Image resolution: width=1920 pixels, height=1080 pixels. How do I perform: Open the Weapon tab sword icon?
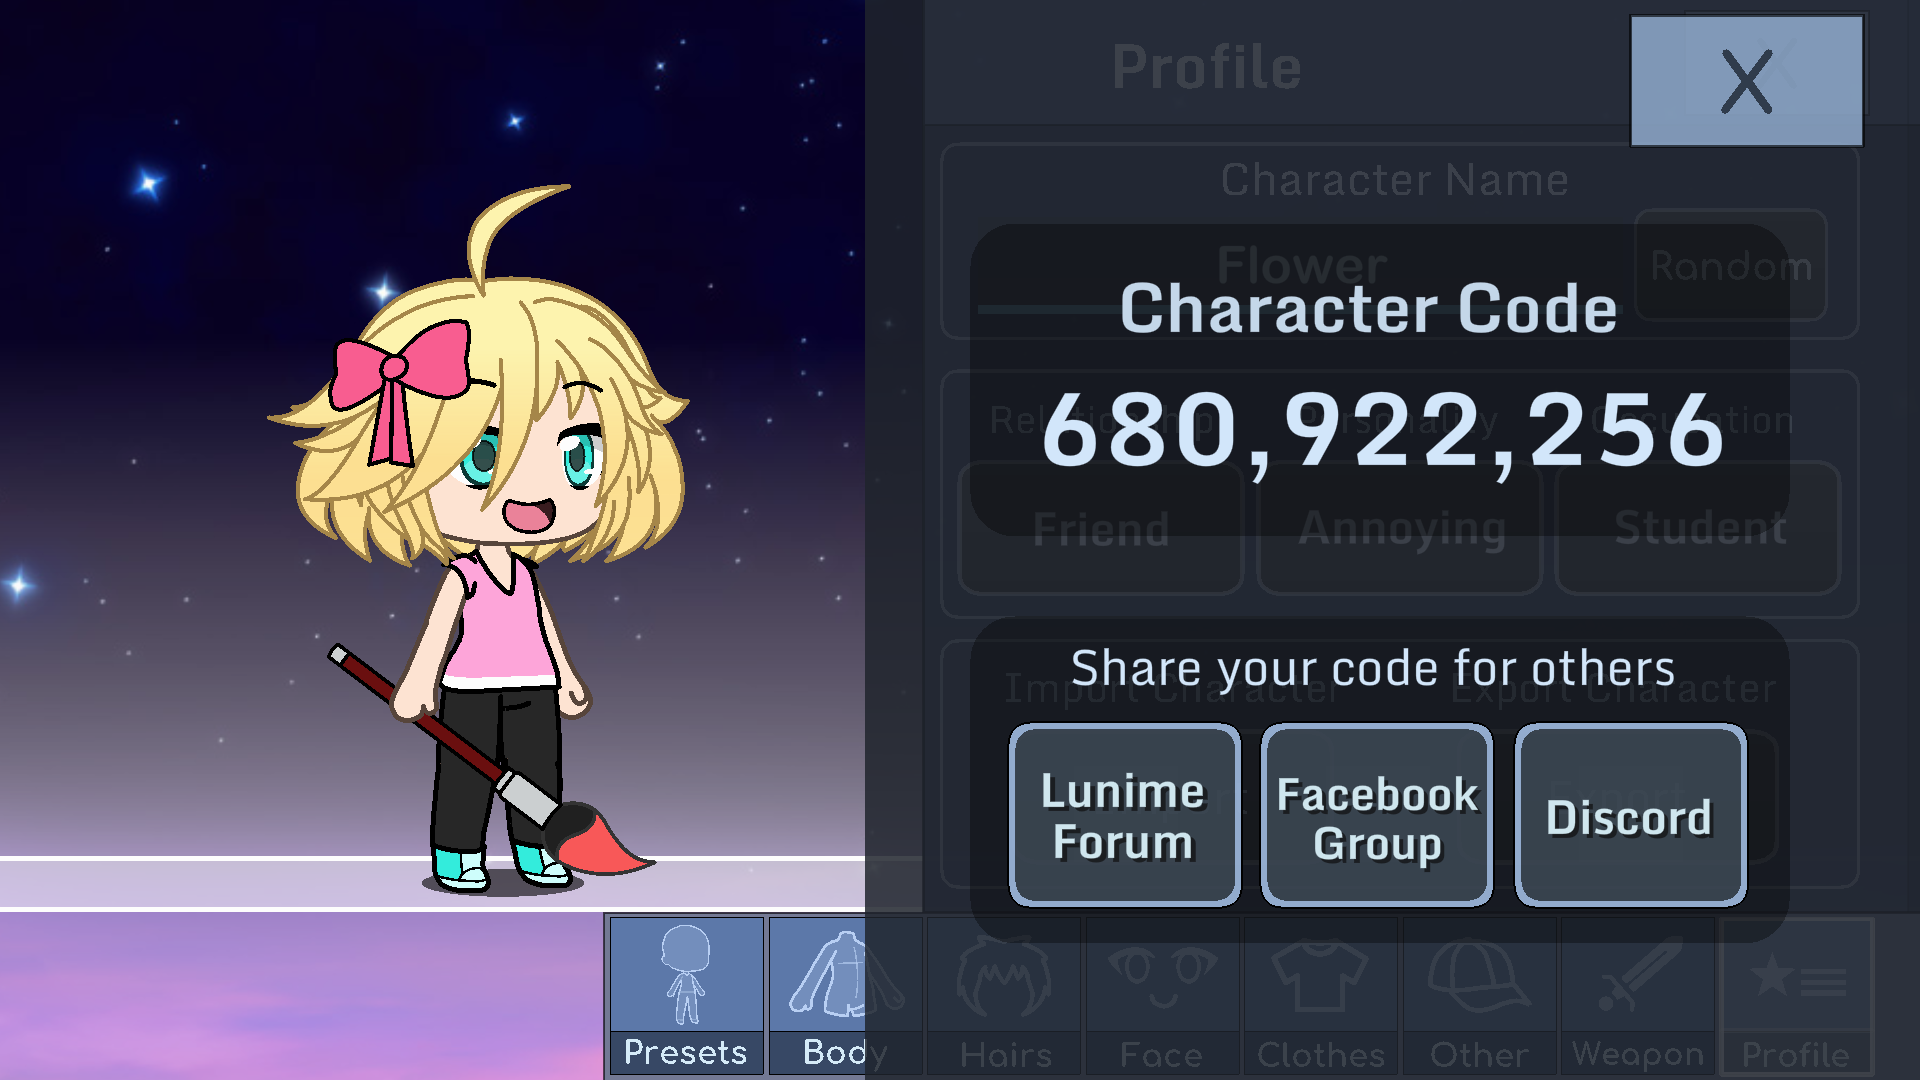(x=1637, y=975)
